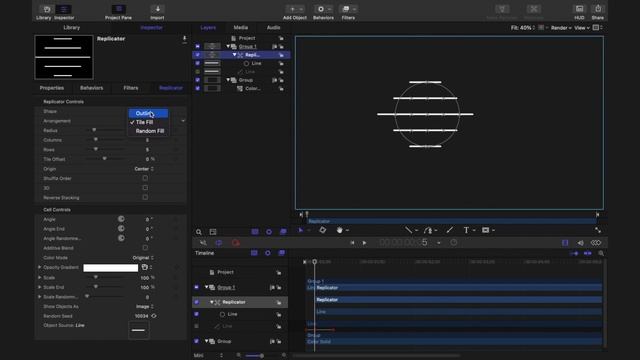Click the Share toolbar button
This screenshot has width=640, height=360.
598,12
